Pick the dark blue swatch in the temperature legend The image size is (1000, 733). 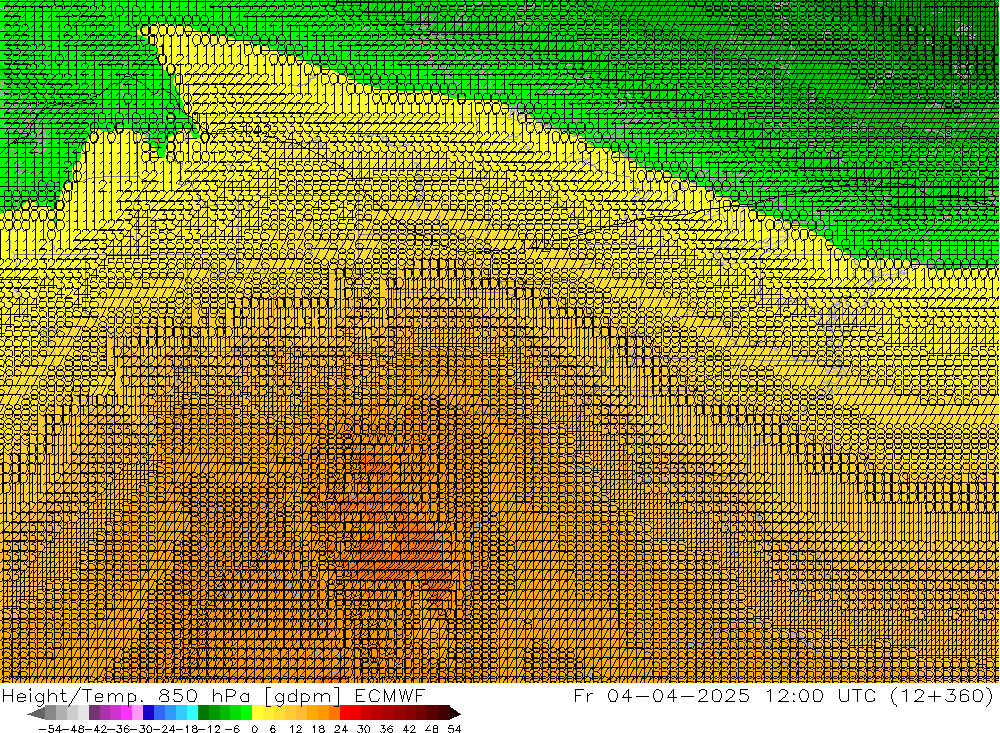pos(148,713)
